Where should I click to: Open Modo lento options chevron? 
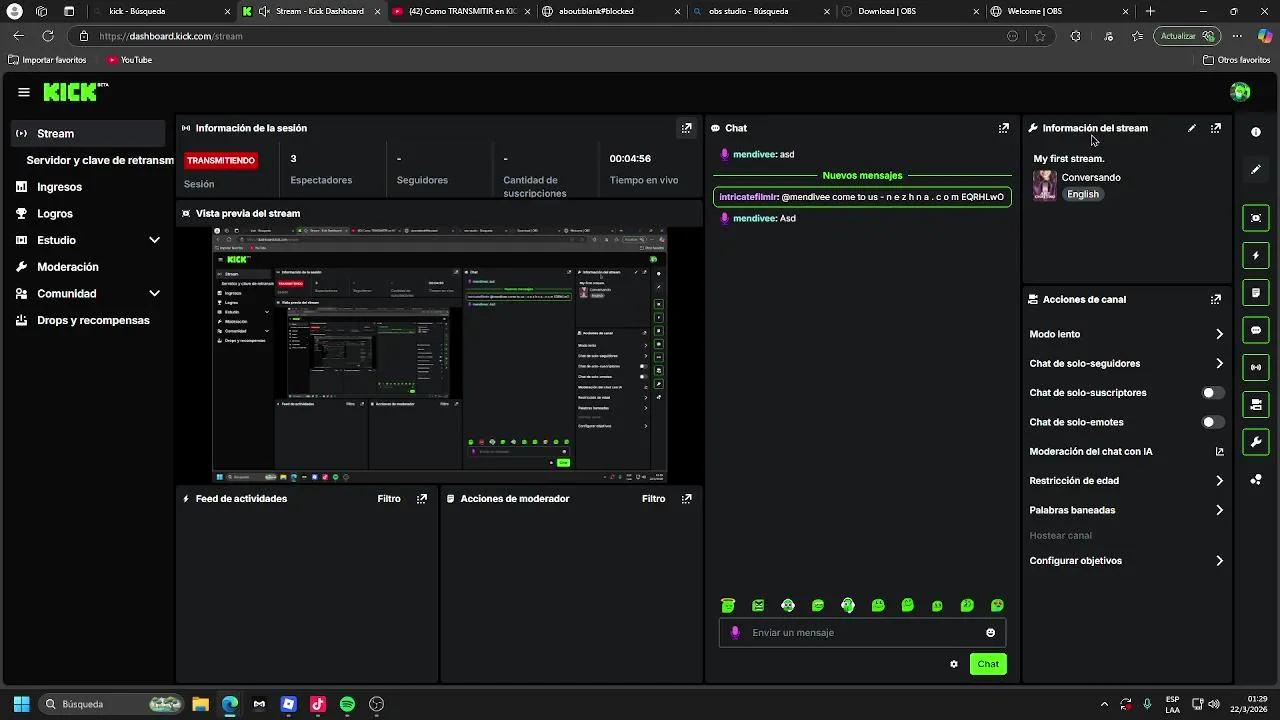click(x=1219, y=334)
